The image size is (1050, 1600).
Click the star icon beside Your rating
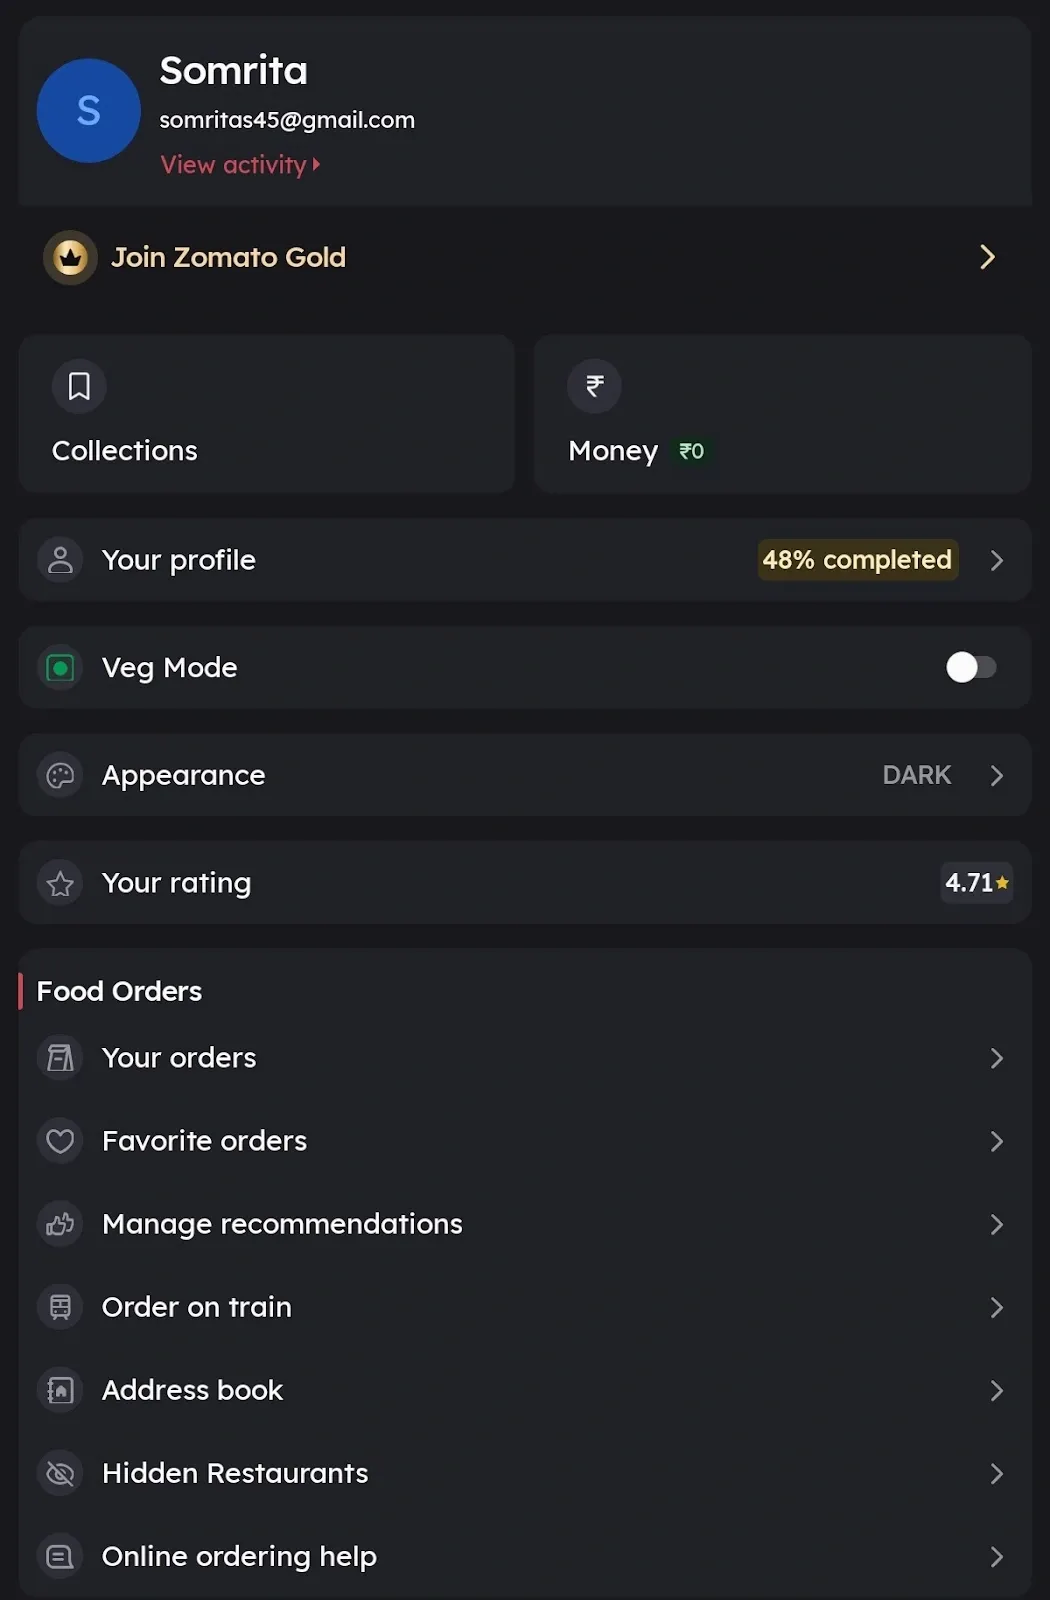pos(60,883)
